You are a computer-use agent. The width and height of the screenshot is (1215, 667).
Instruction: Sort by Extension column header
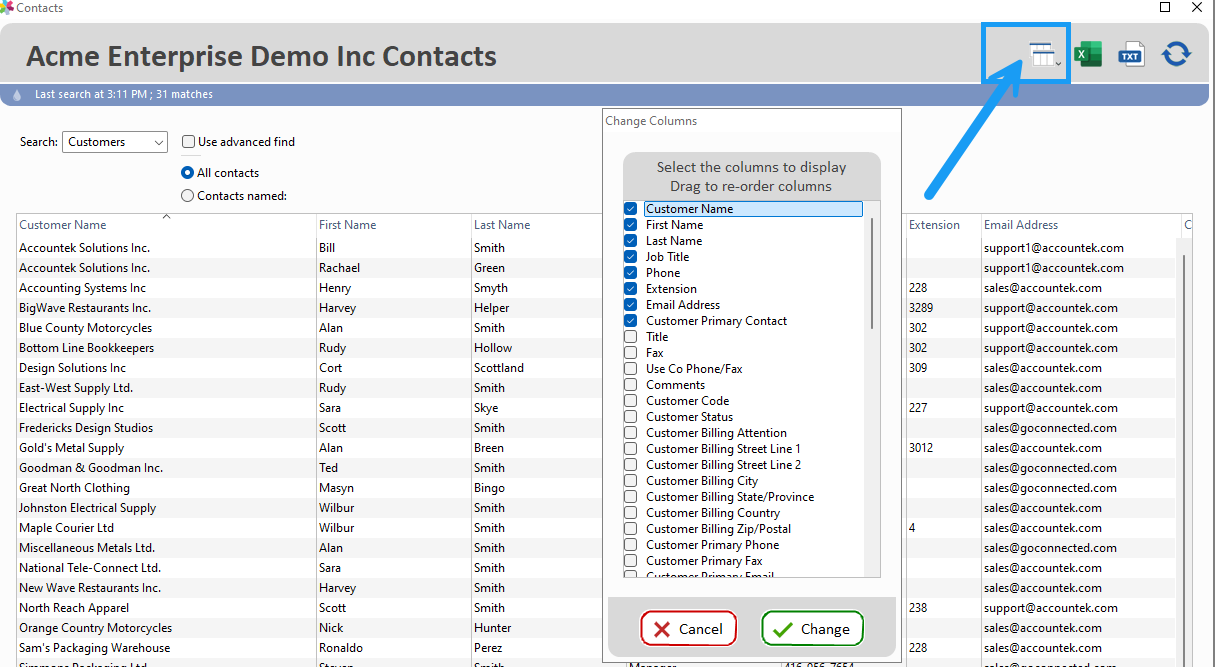942,225
